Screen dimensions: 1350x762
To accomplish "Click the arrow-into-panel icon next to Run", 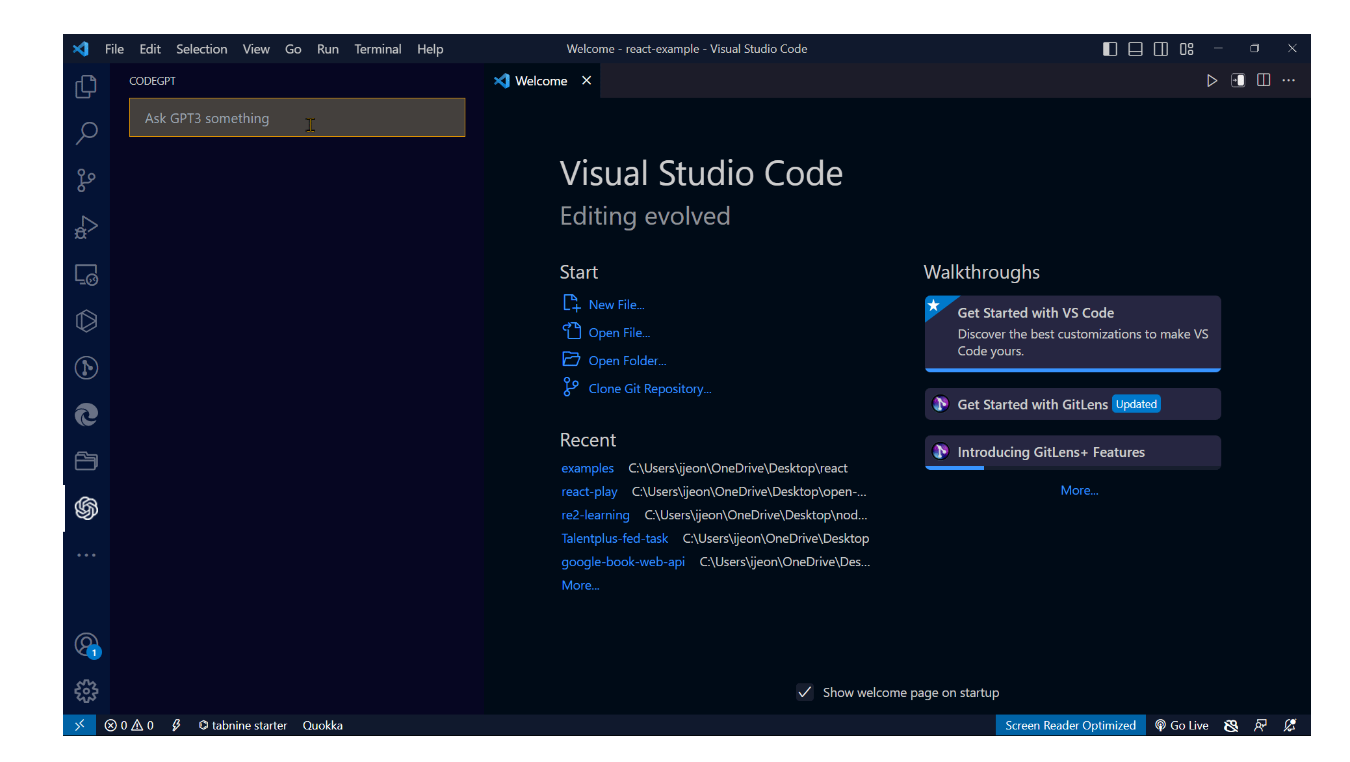I will pyautogui.click(x=1238, y=81).
